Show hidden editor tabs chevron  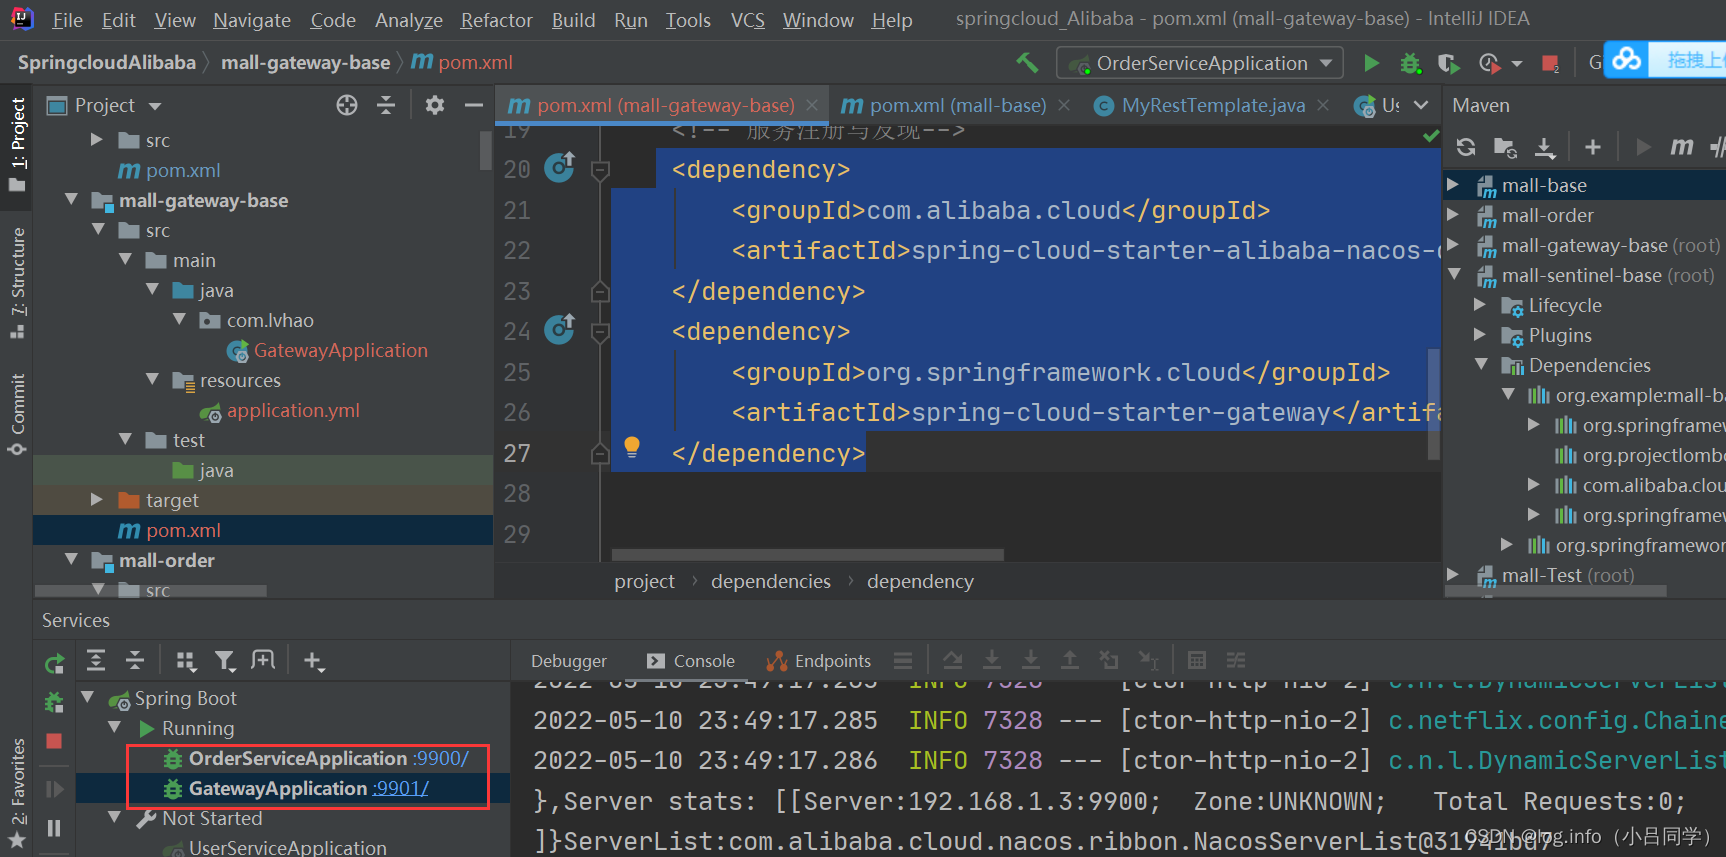pyautogui.click(x=1421, y=105)
